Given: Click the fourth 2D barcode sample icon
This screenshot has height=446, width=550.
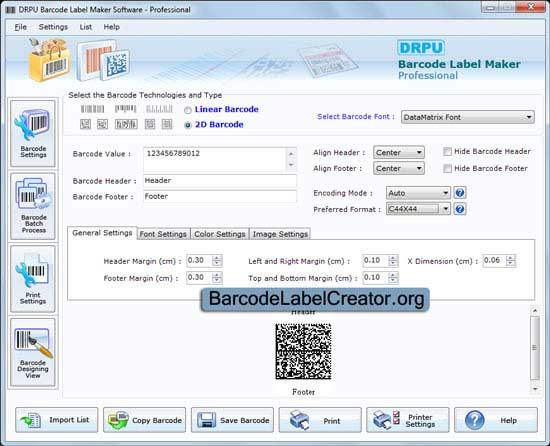Looking at the screenshot, I should [x=150, y=124].
